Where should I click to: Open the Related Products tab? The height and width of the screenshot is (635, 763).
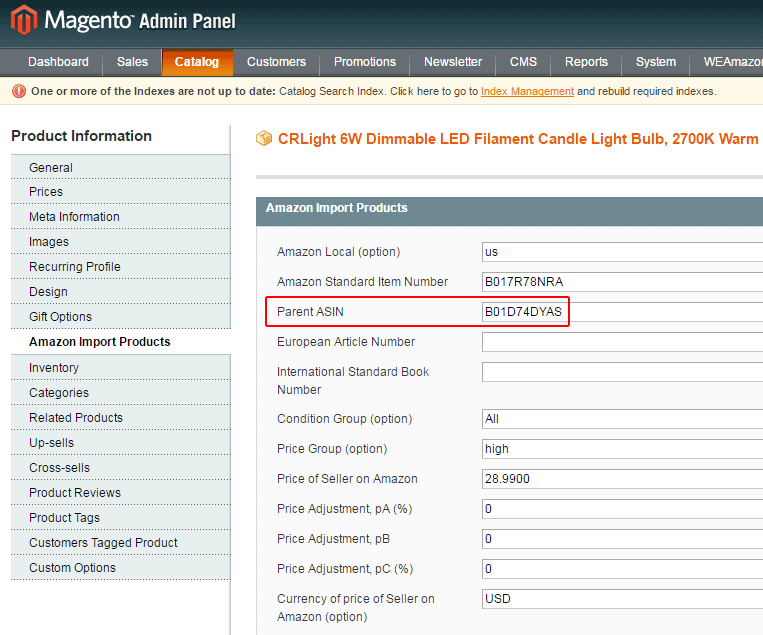tap(121, 417)
